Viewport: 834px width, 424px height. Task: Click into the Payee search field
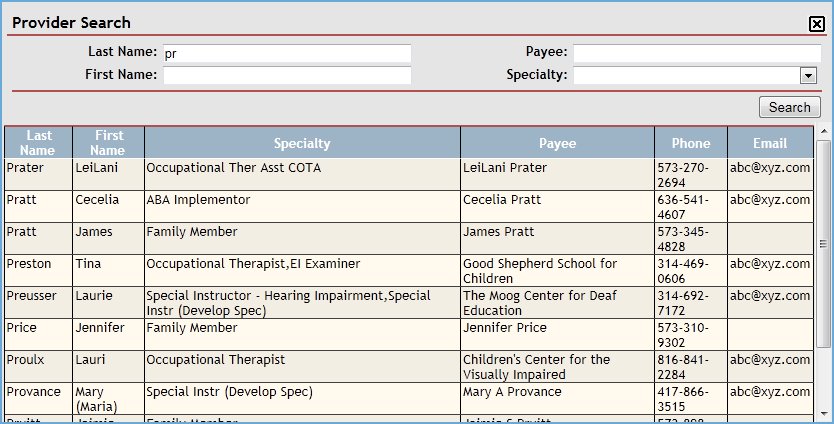pyautogui.click(x=696, y=53)
